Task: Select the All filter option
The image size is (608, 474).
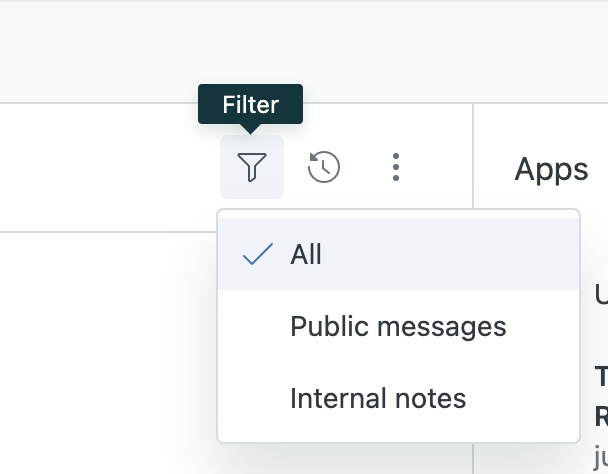Action: click(x=306, y=255)
